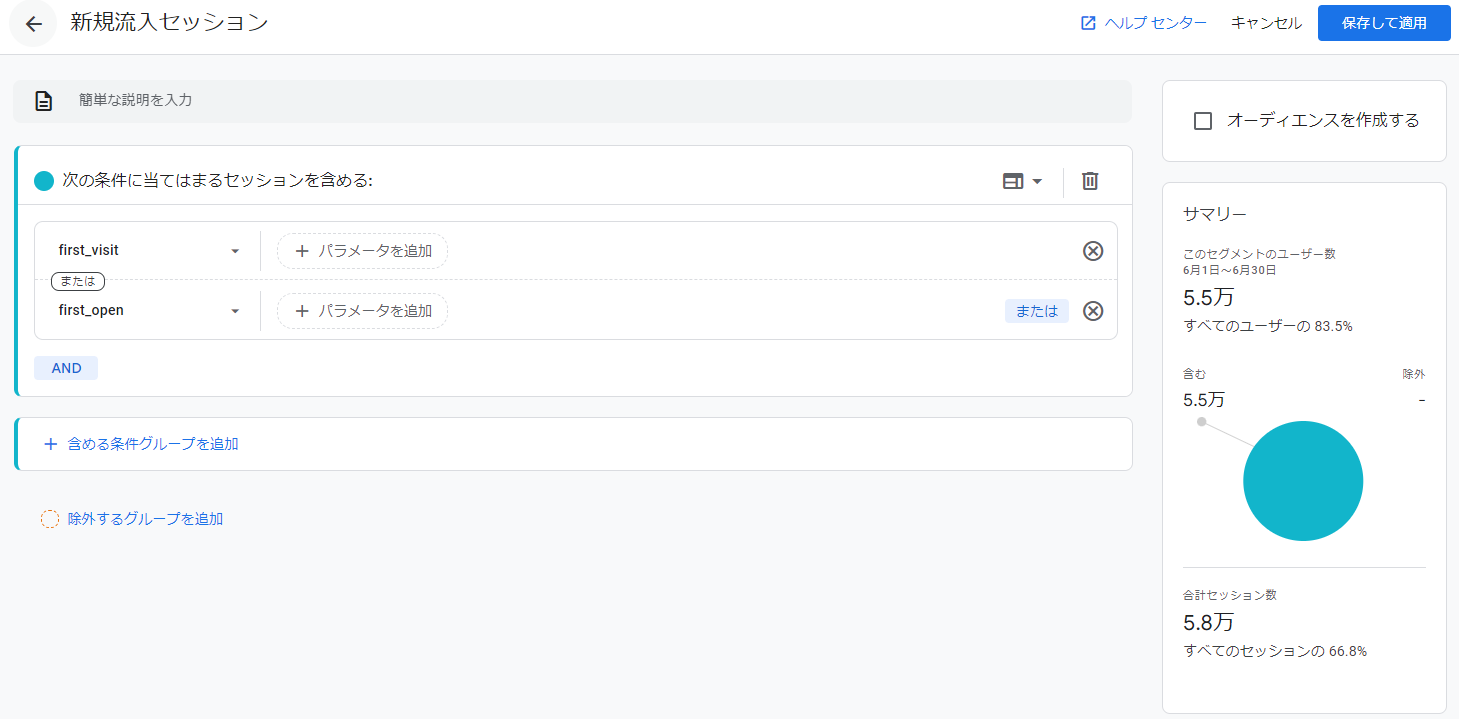Screen dimensions: 1459x719
Task: Click 除外するグループを追加
Action: point(145,519)
